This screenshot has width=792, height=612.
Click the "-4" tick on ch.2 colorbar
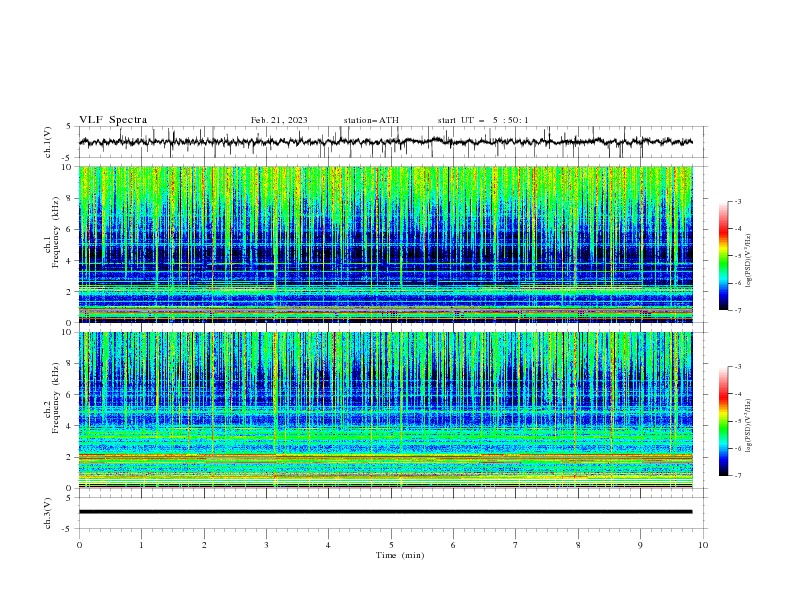pyautogui.click(x=737, y=394)
